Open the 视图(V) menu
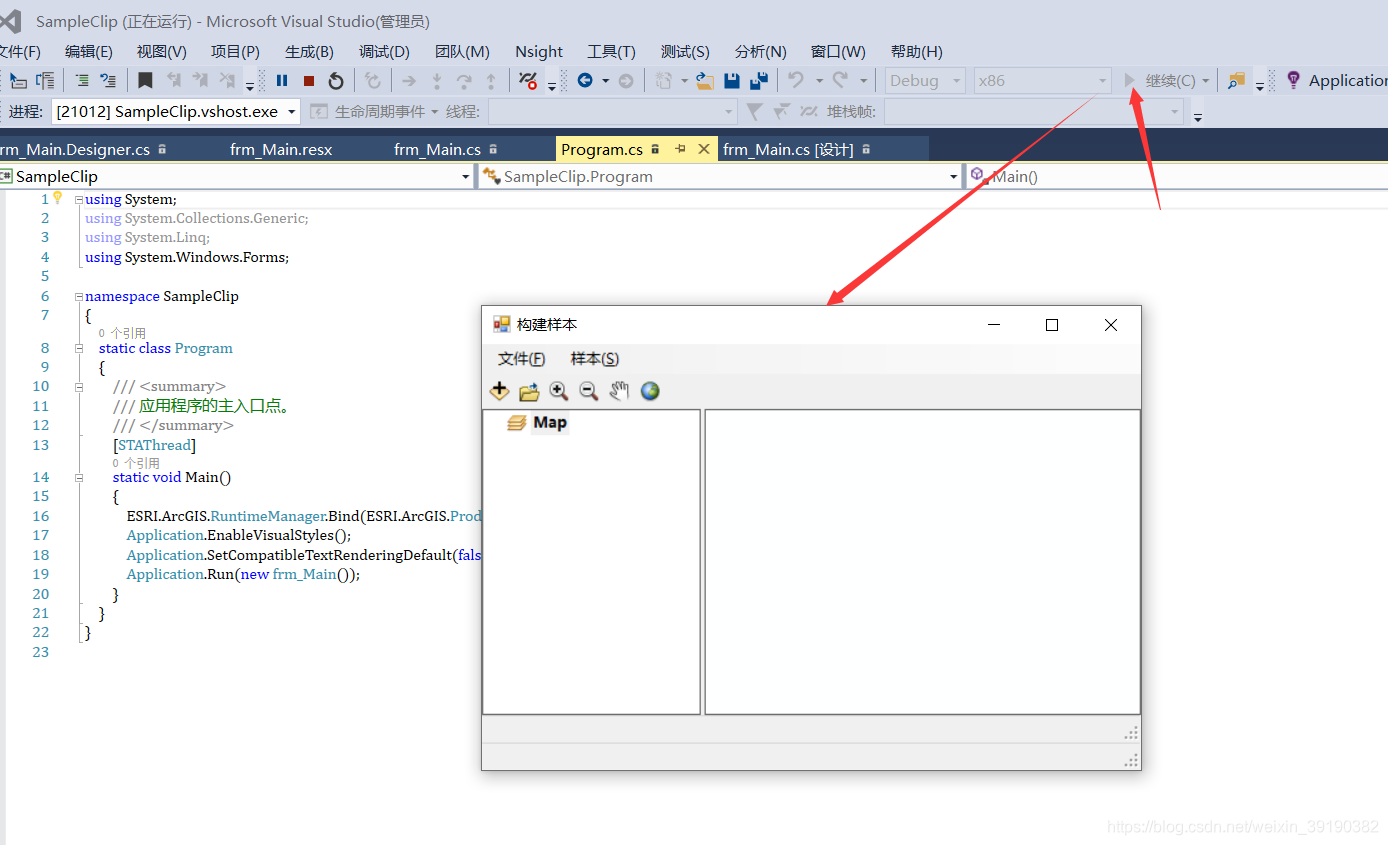This screenshot has height=845, width=1388. click(162, 52)
